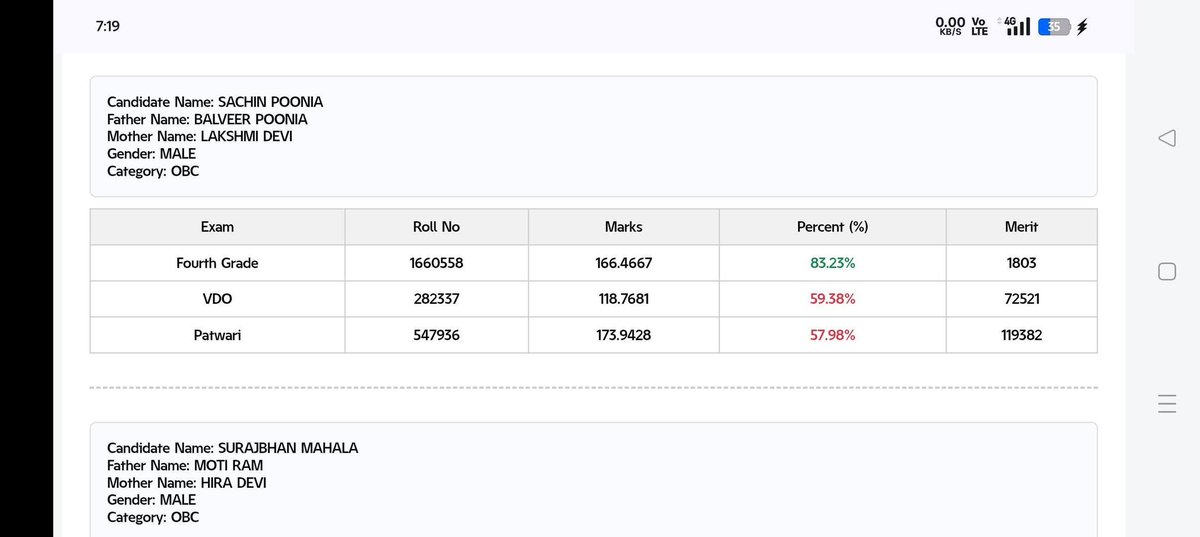Click marks value 118.7681
Image resolution: width=1200 pixels, height=537 pixels.
click(x=623, y=299)
